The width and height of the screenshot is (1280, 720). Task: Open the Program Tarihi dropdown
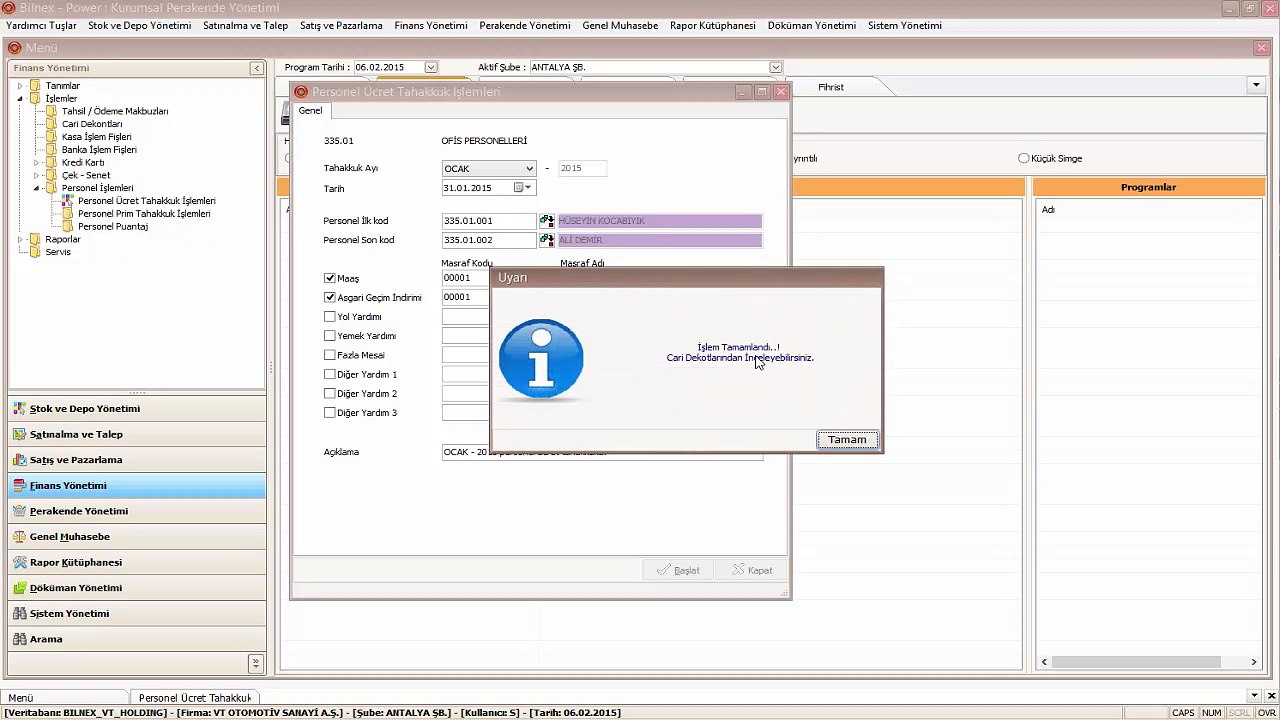click(431, 67)
